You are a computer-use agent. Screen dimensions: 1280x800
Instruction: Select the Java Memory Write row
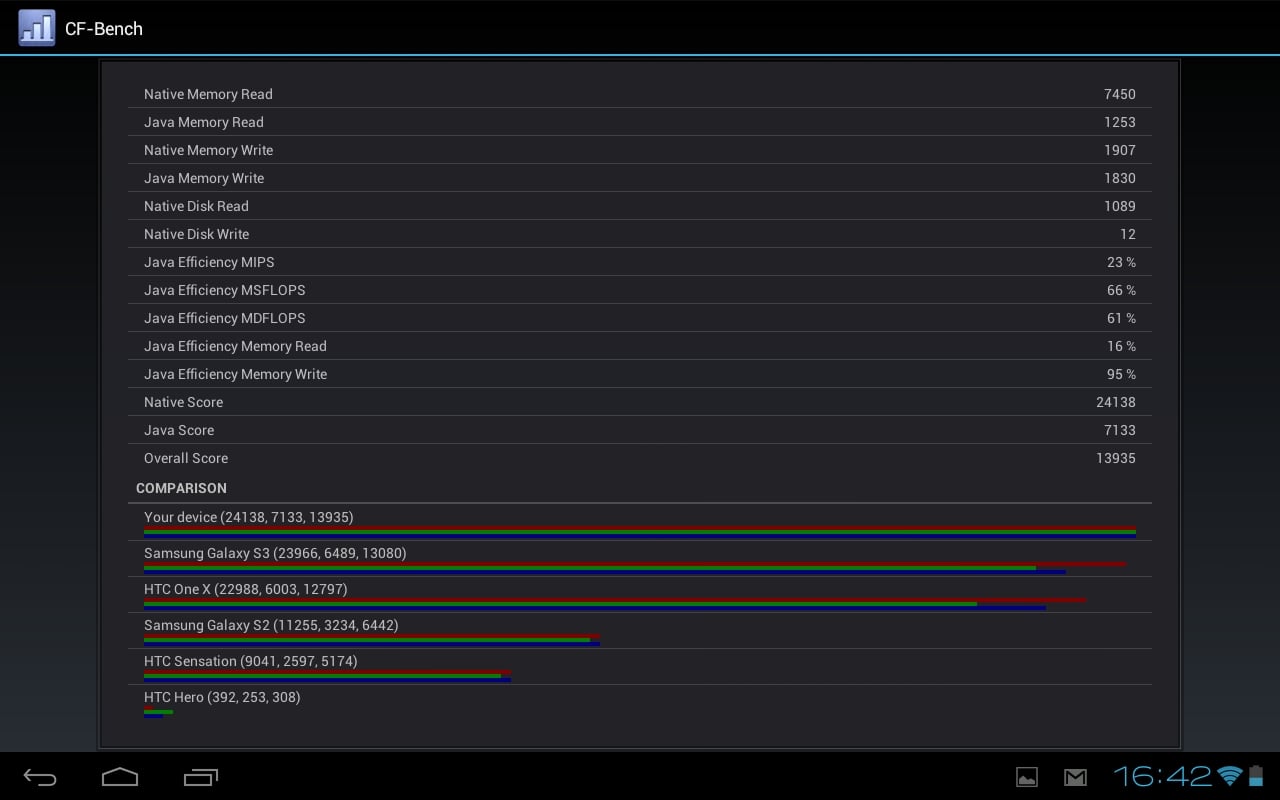[640, 178]
